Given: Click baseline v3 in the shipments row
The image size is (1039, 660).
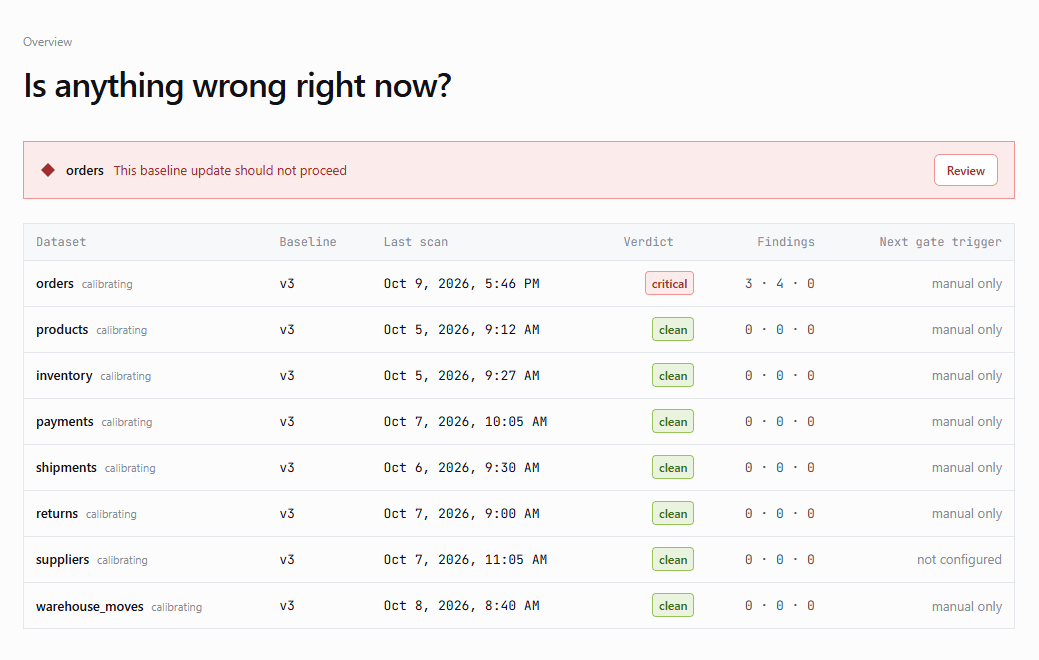Looking at the screenshot, I should (287, 468).
